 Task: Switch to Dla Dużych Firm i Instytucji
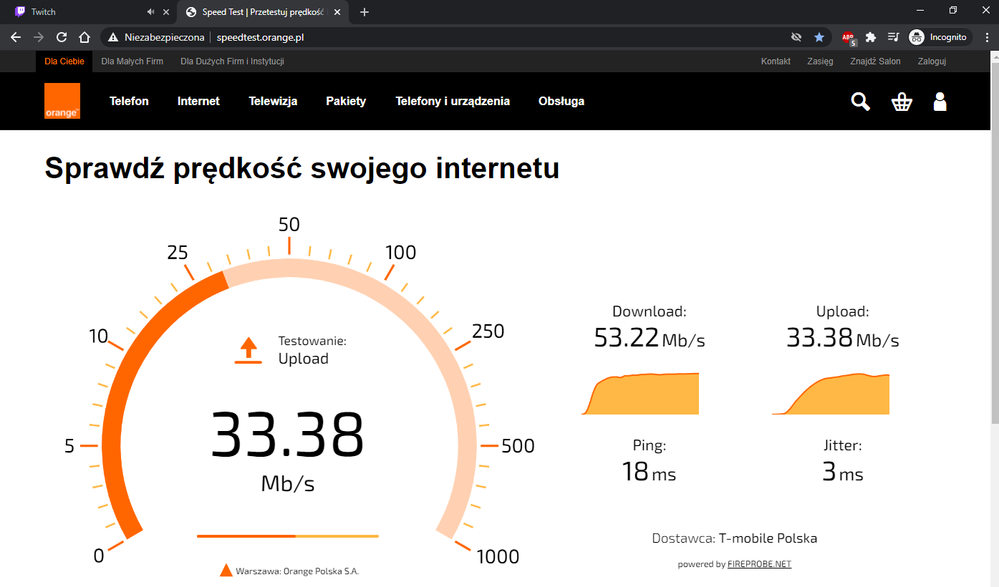coord(232,61)
